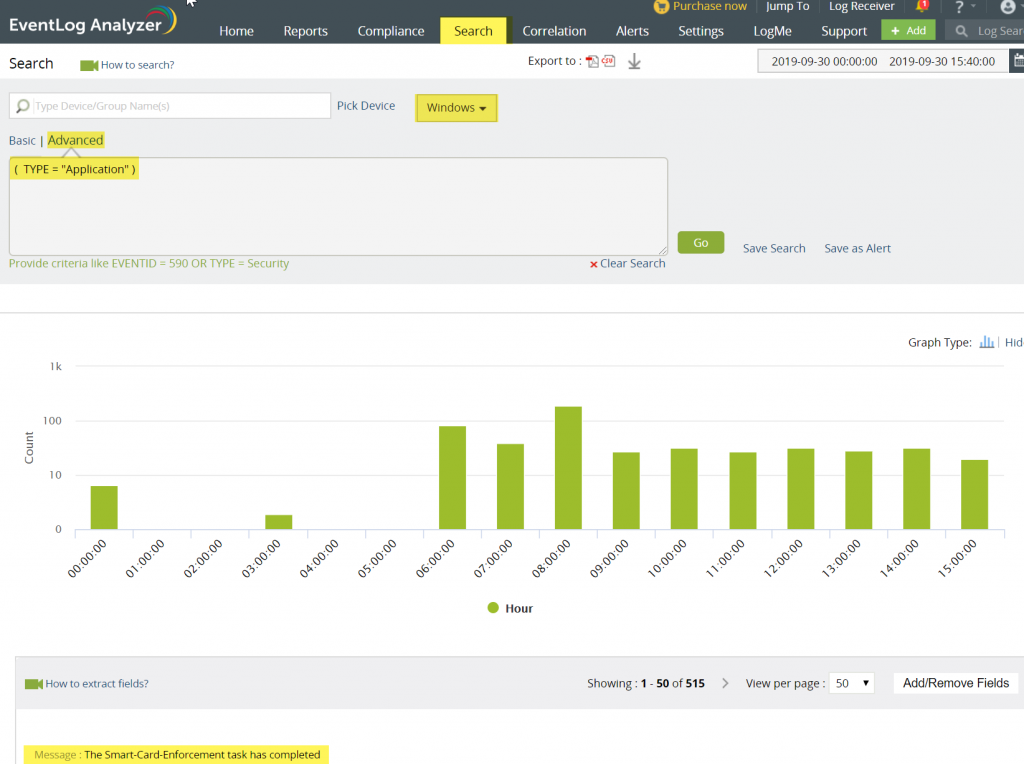Click the How to search video icon

[x=89, y=65]
